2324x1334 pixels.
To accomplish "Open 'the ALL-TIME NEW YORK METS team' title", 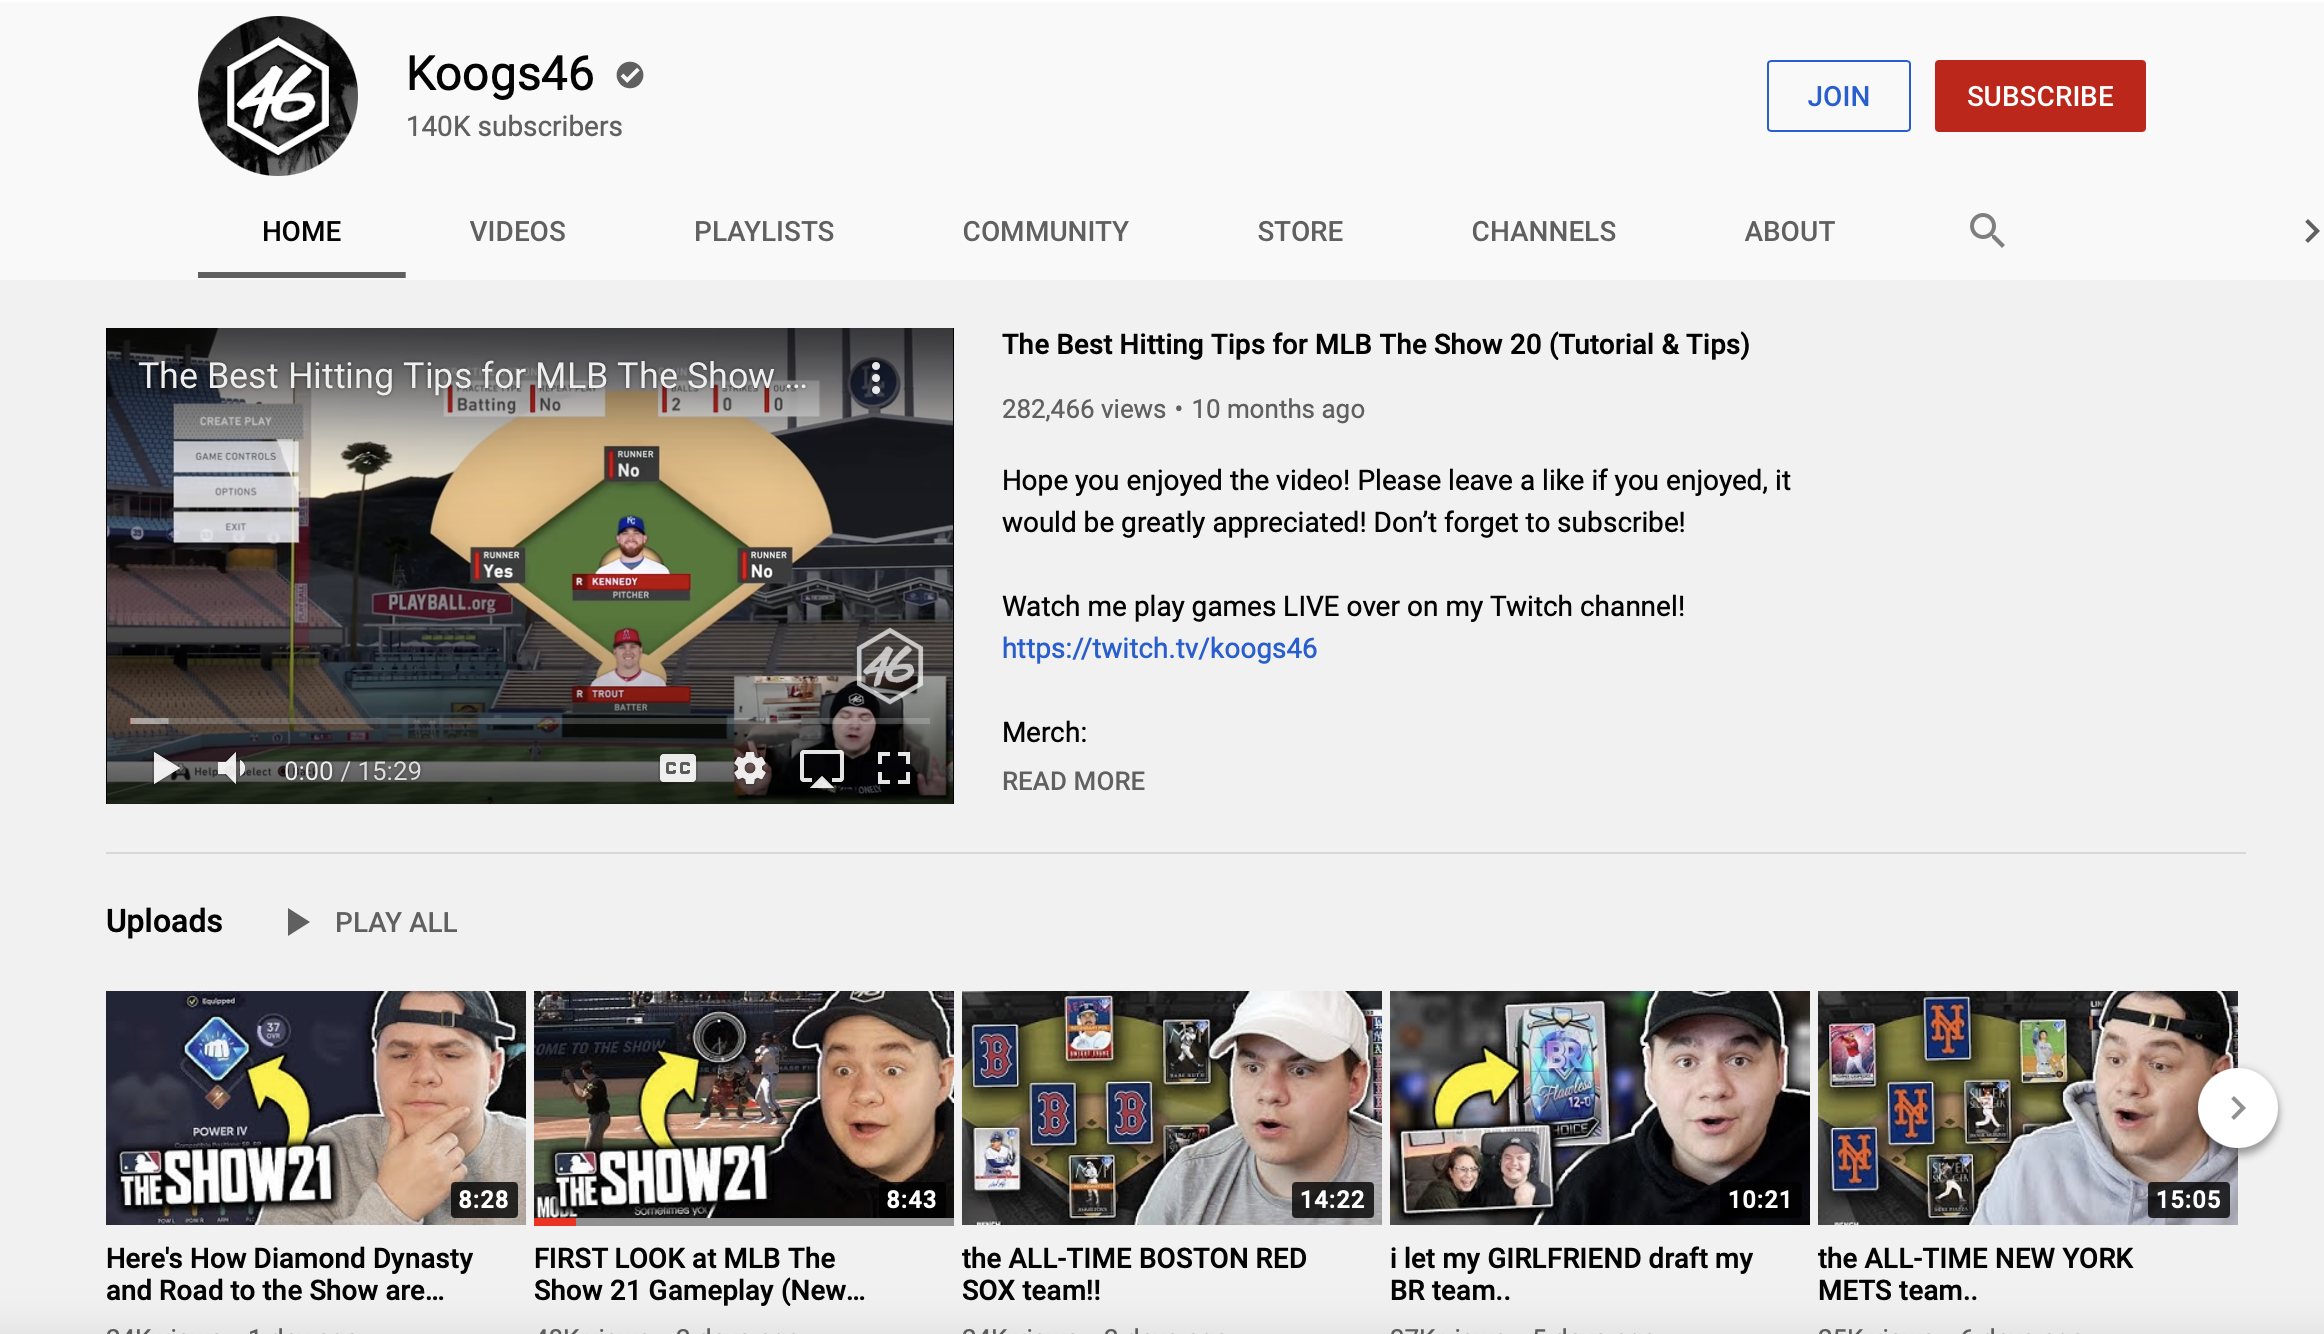I will tap(1976, 1274).
